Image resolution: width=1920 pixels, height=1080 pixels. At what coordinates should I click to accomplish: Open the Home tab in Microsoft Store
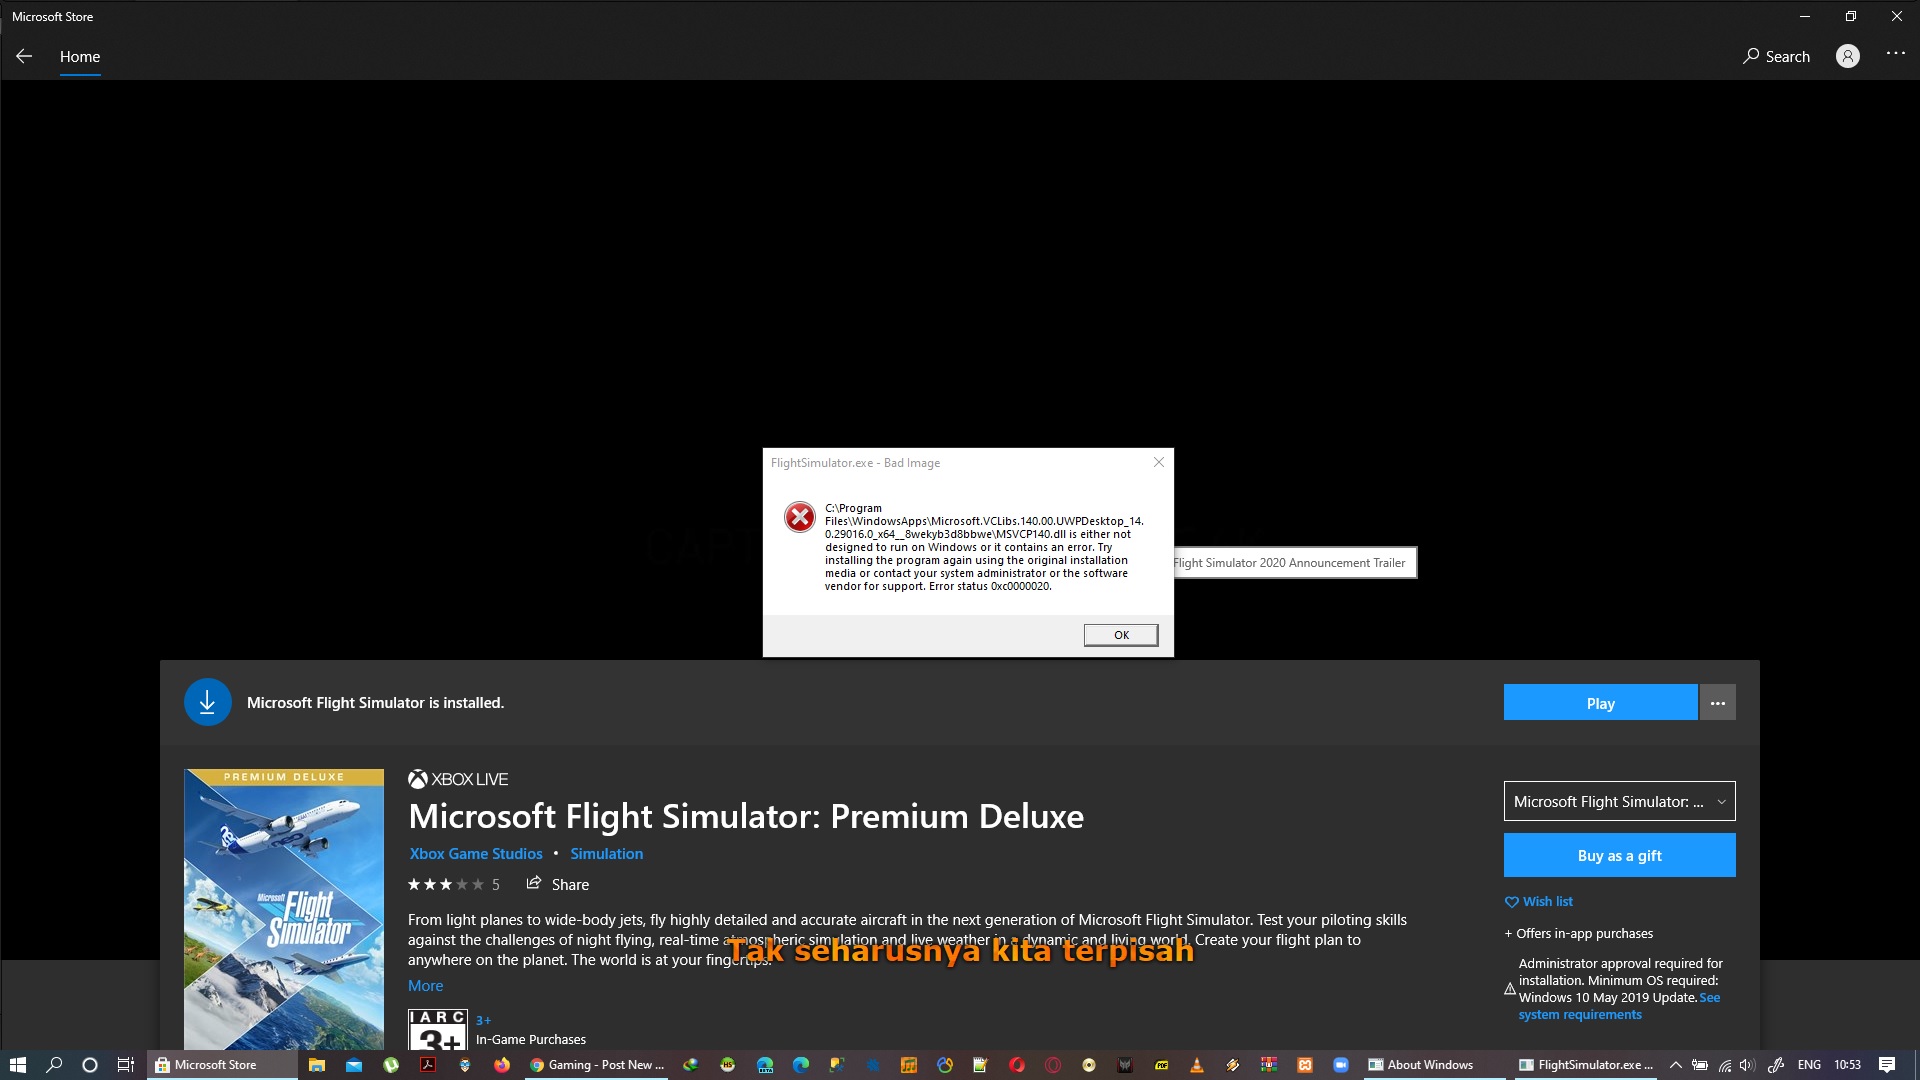click(80, 57)
